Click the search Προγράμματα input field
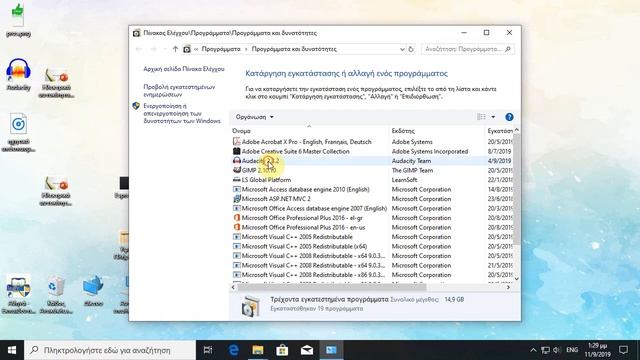The height and width of the screenshot is (360, 640). (467, 49)
